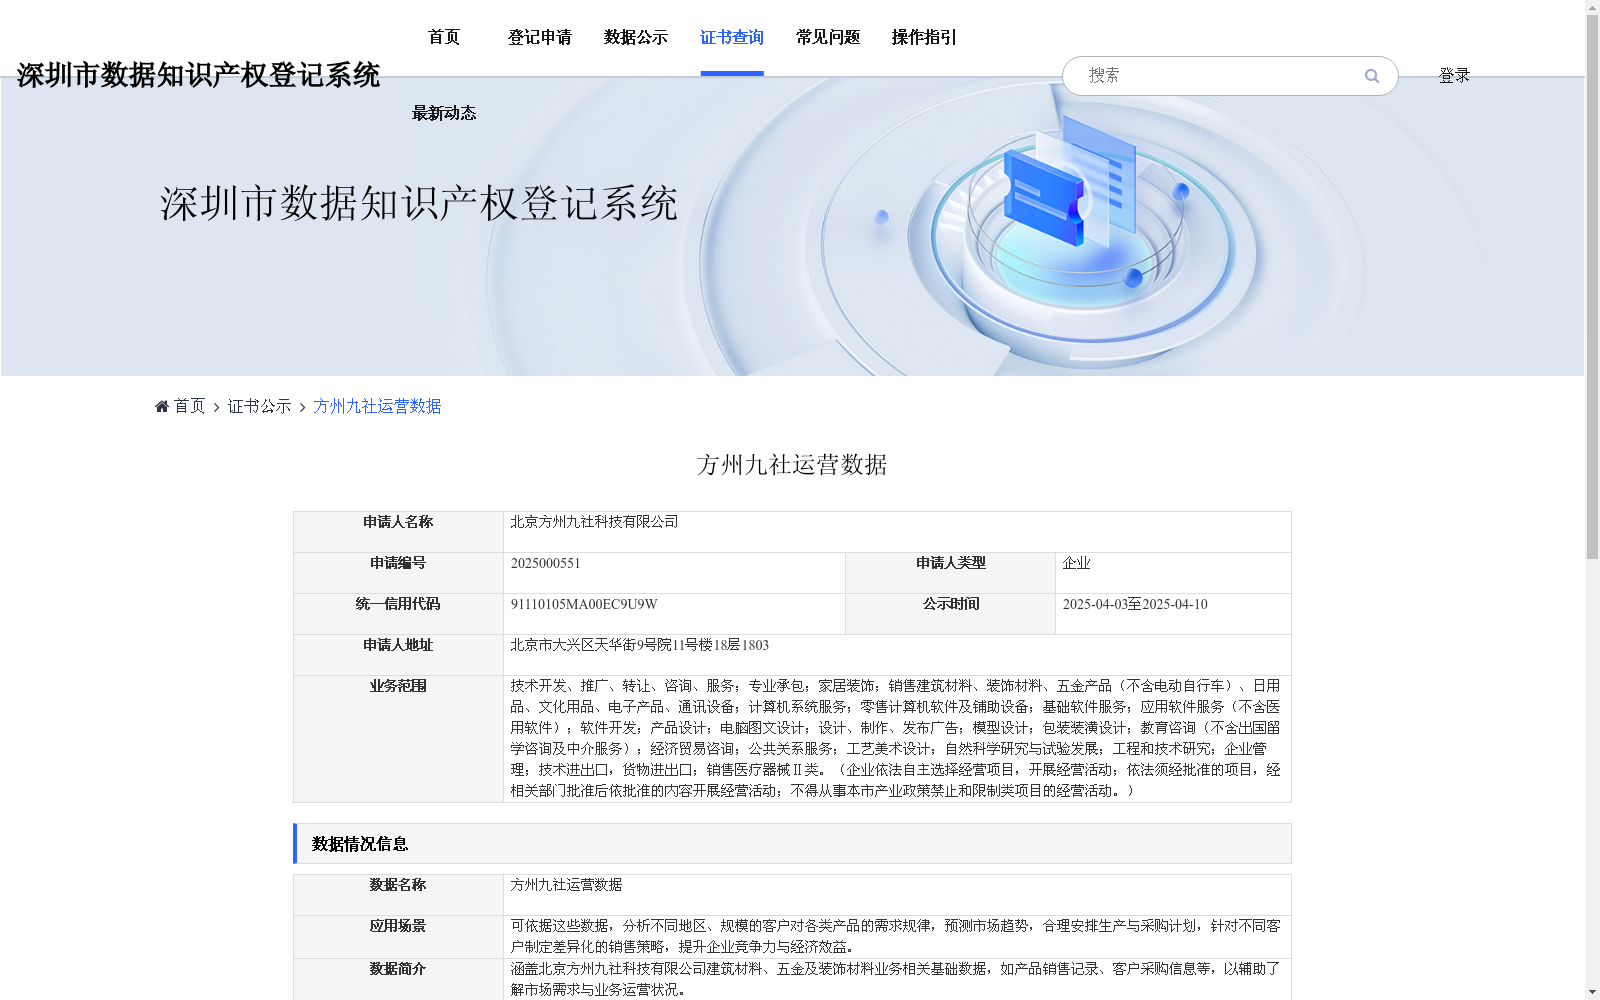Viewport: 1600px width, 1000px height.
Task: Select the 证书查询 menu item
Action: coord(732,37)
